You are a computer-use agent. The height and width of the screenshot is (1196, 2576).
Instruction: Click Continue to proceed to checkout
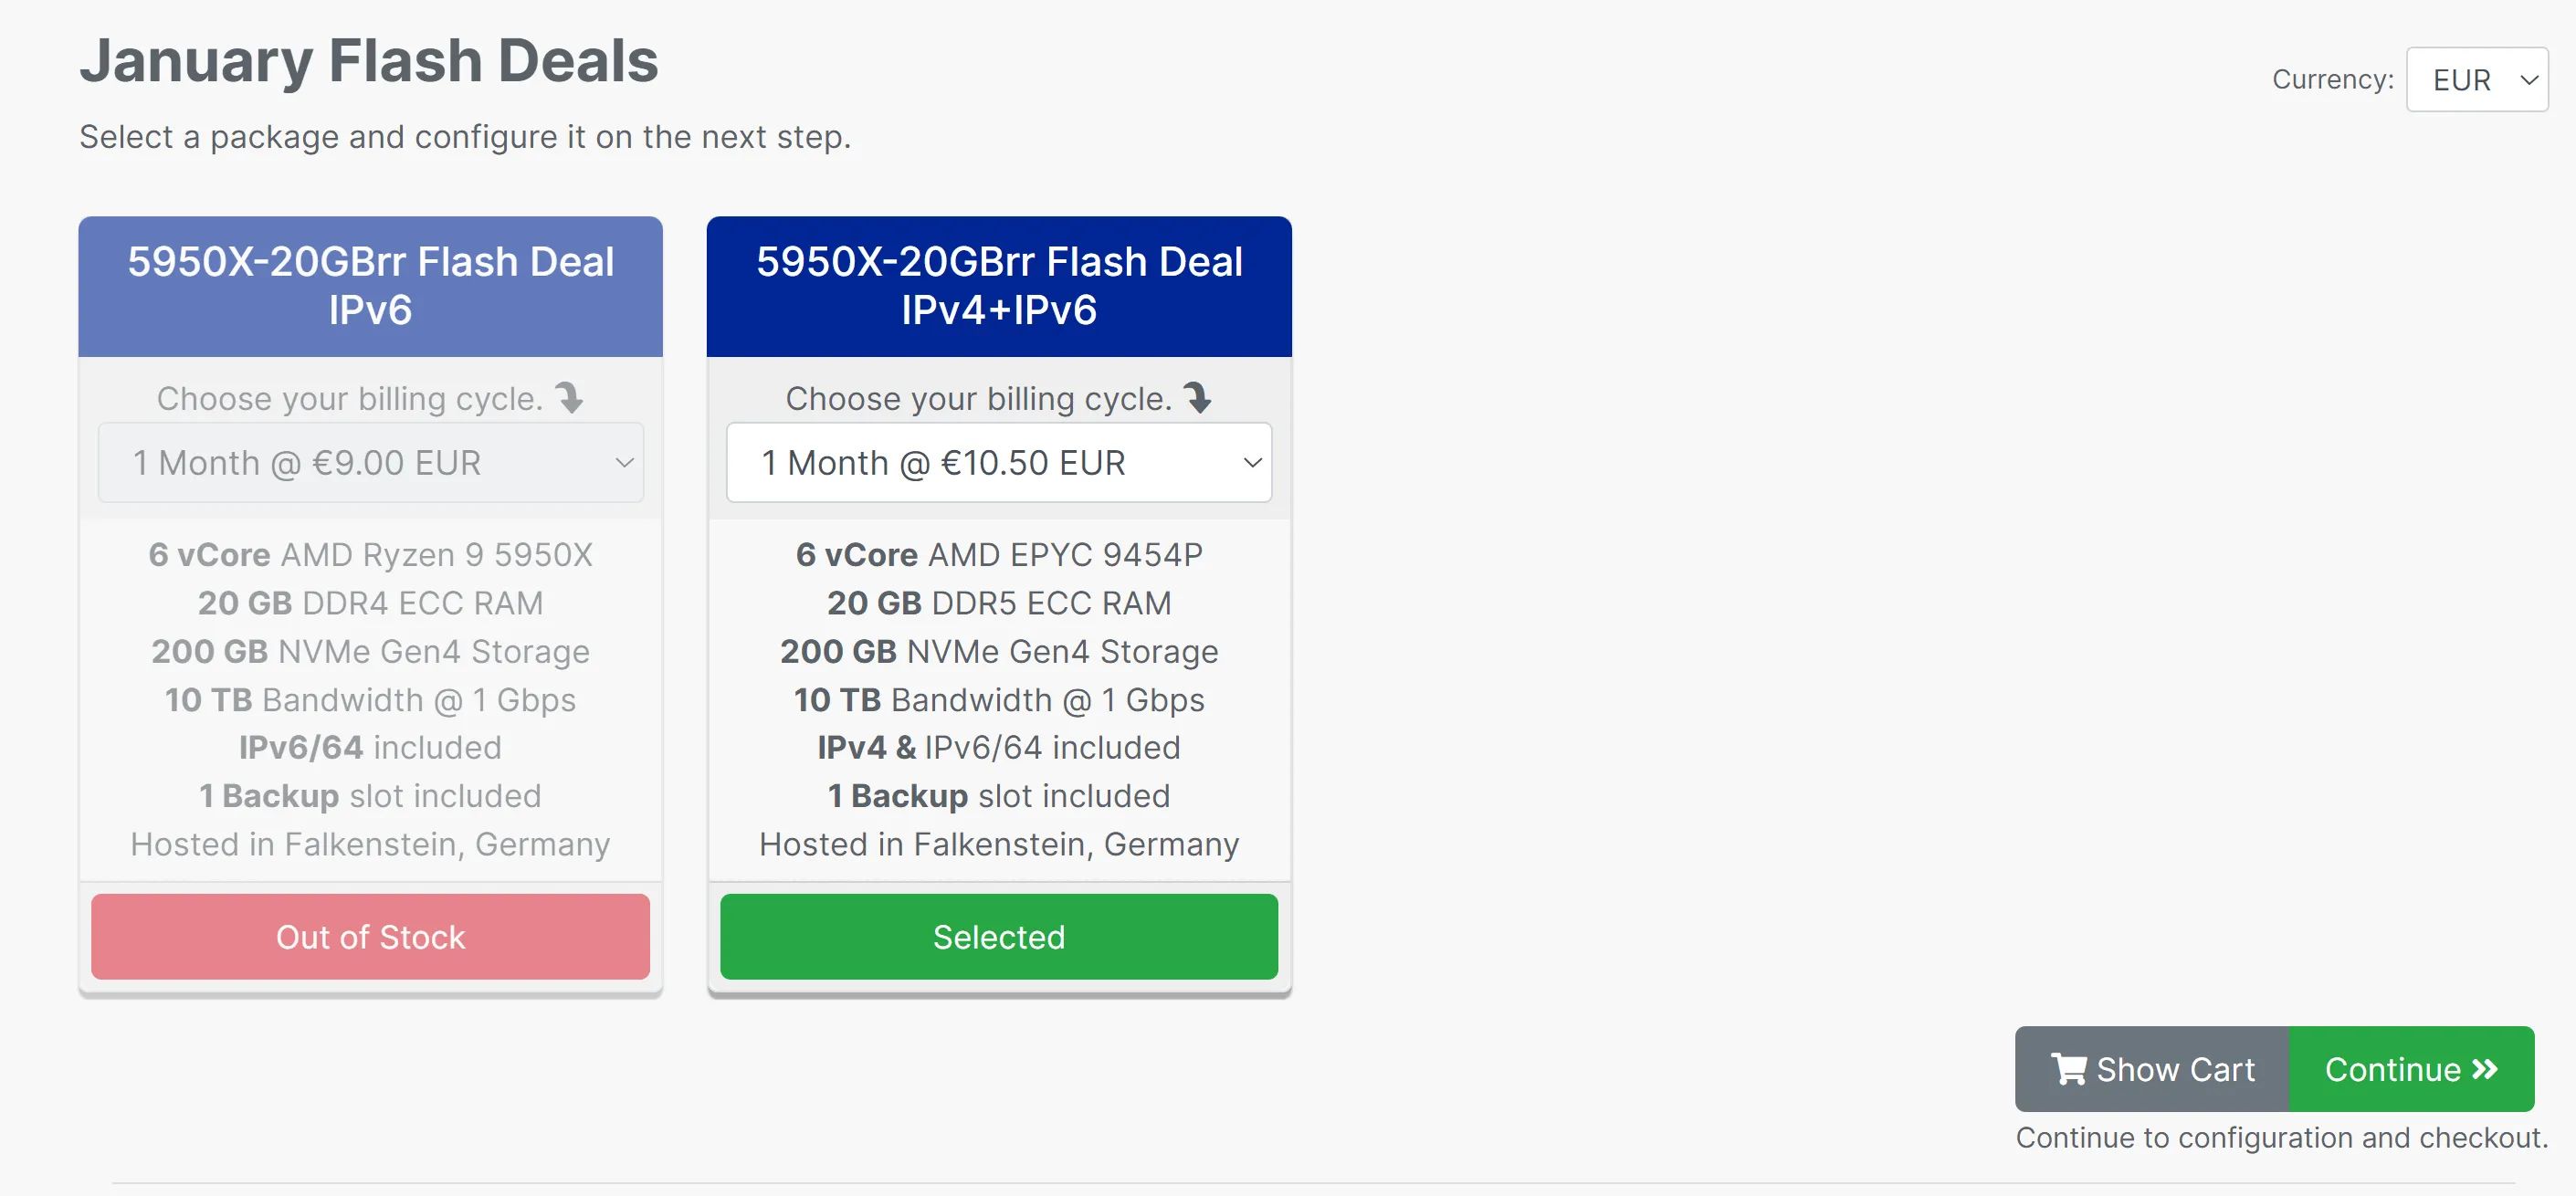point(2412,1069)
